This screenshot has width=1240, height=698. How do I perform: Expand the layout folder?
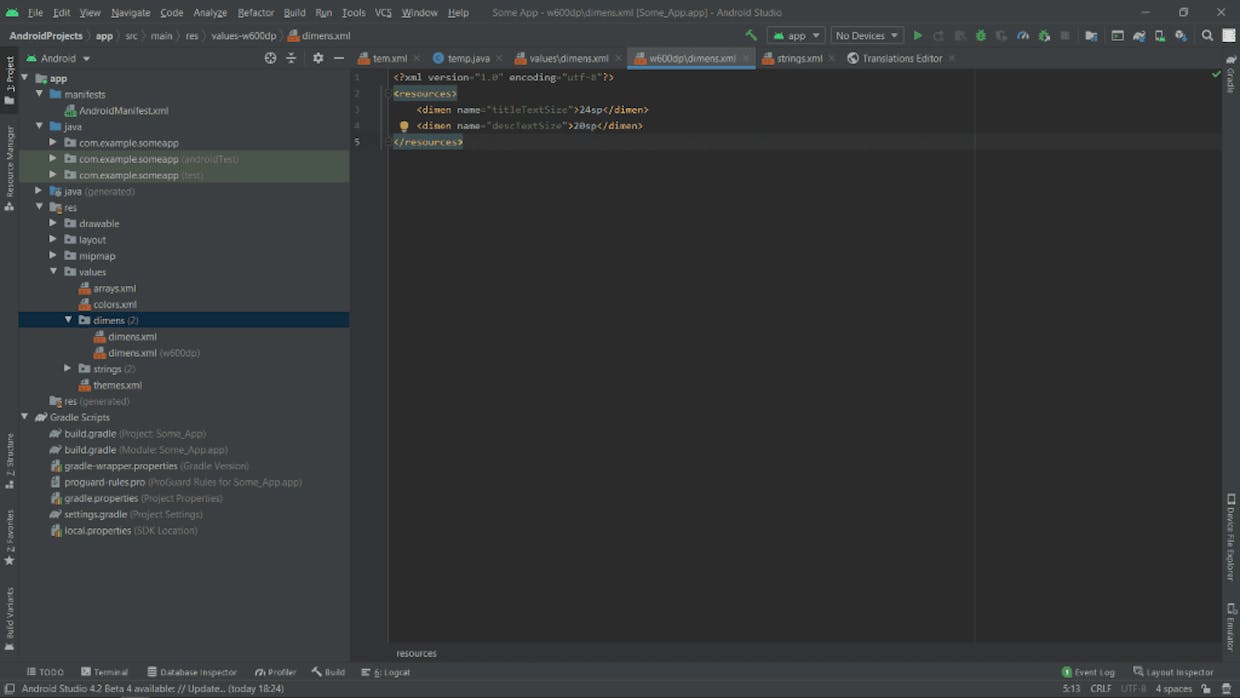(x=53, y=239)
